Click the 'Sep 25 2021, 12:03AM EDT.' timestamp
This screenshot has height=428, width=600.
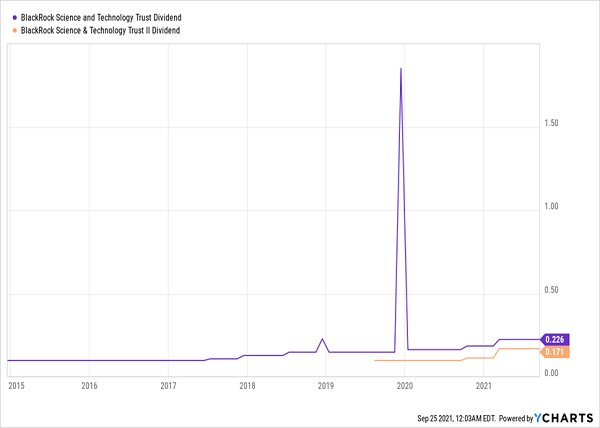[x=457, y=418]
